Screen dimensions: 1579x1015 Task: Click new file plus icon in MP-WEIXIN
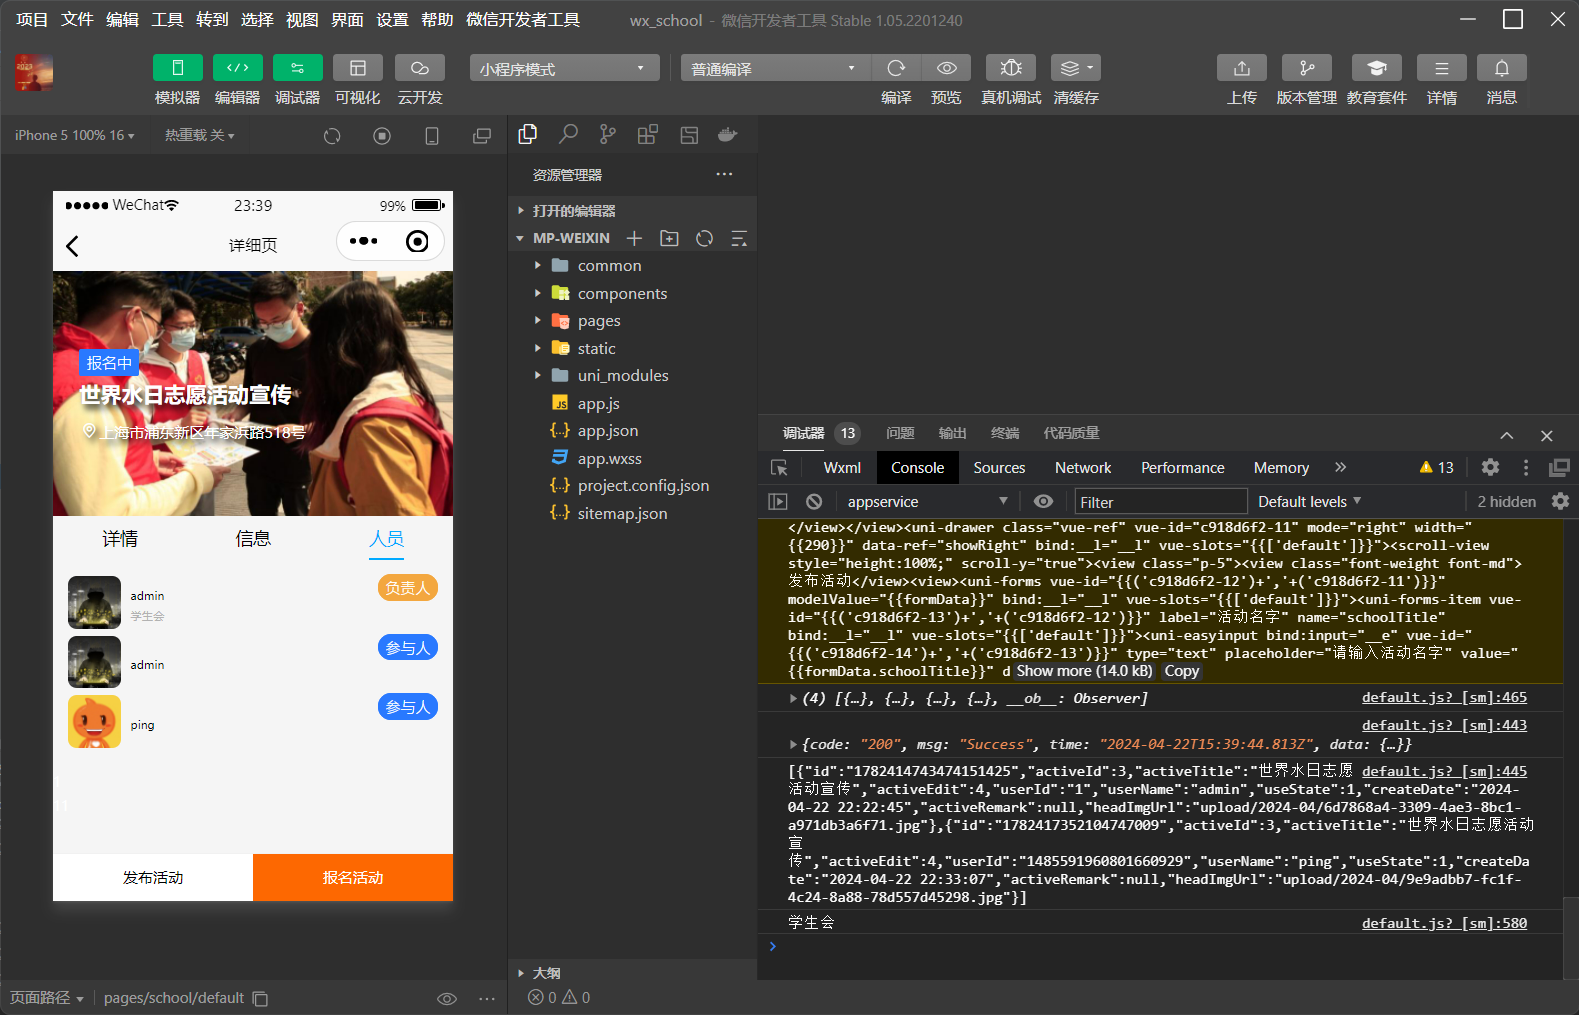pos(634,238)
